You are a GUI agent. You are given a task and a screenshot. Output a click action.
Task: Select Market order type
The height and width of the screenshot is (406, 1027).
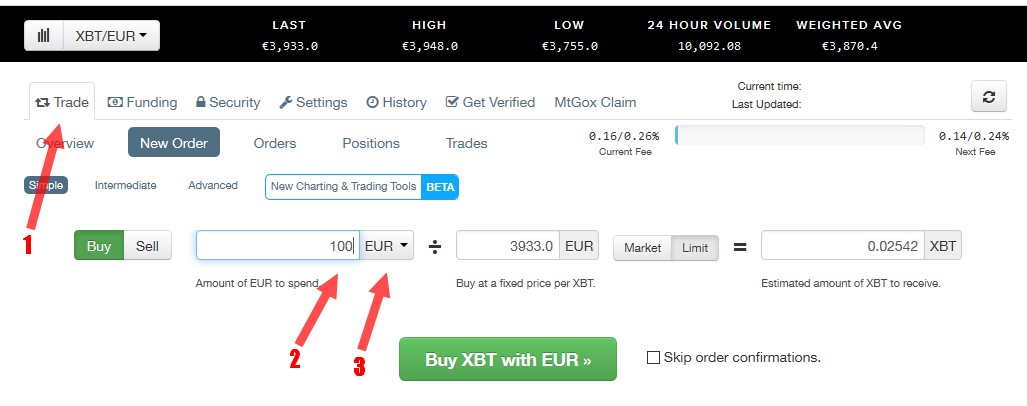tap(642, 247)
